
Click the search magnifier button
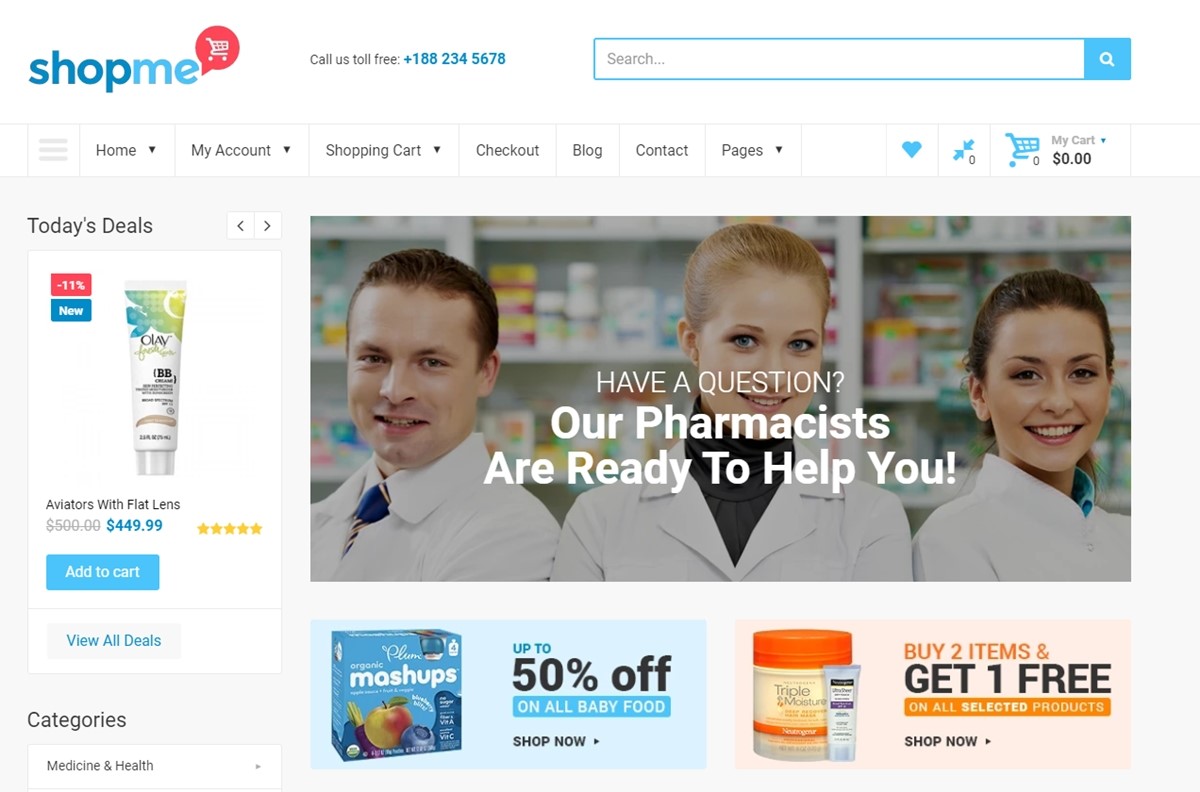pos(1107,59)
